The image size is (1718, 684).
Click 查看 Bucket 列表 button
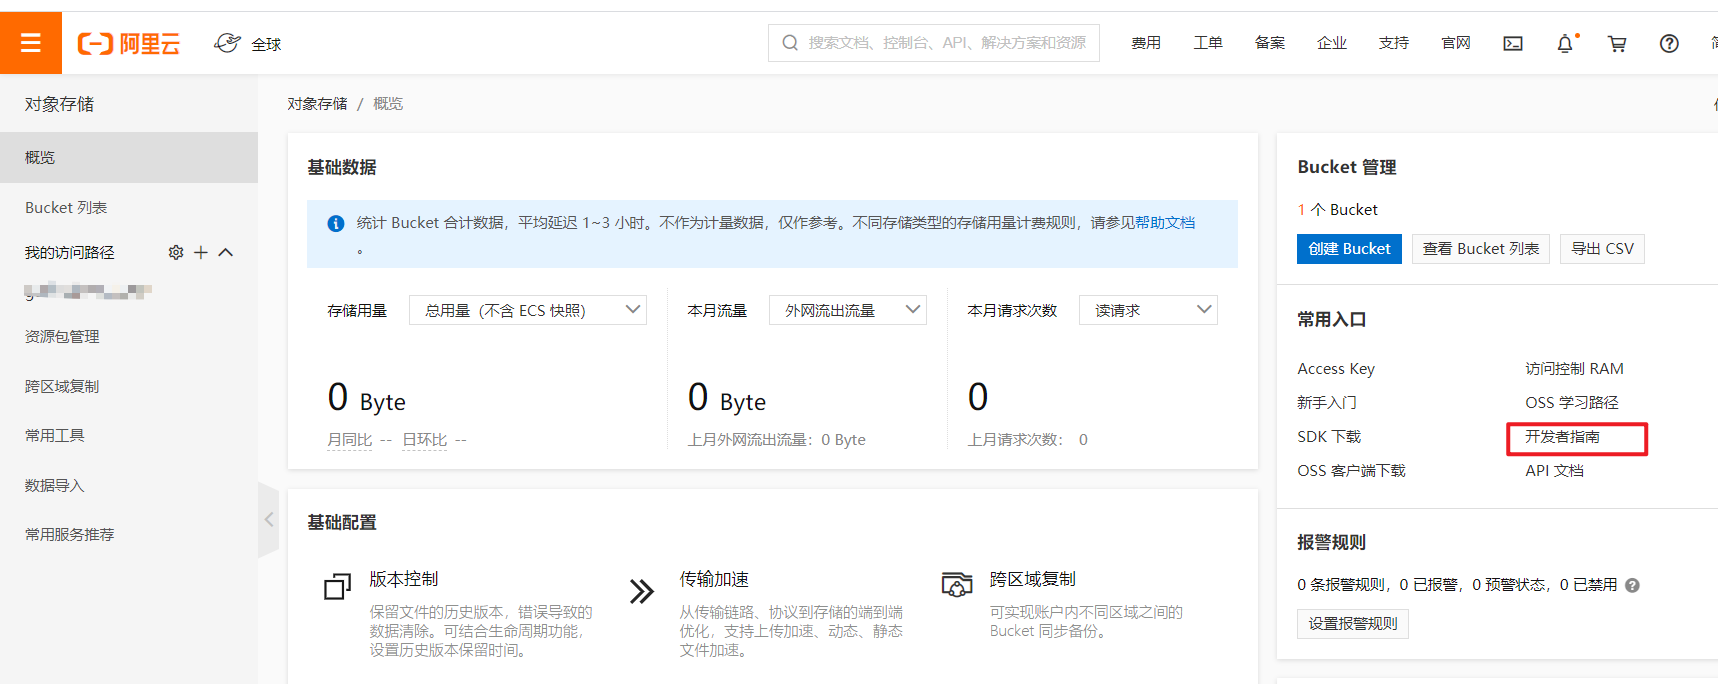tap(1481, 249)
